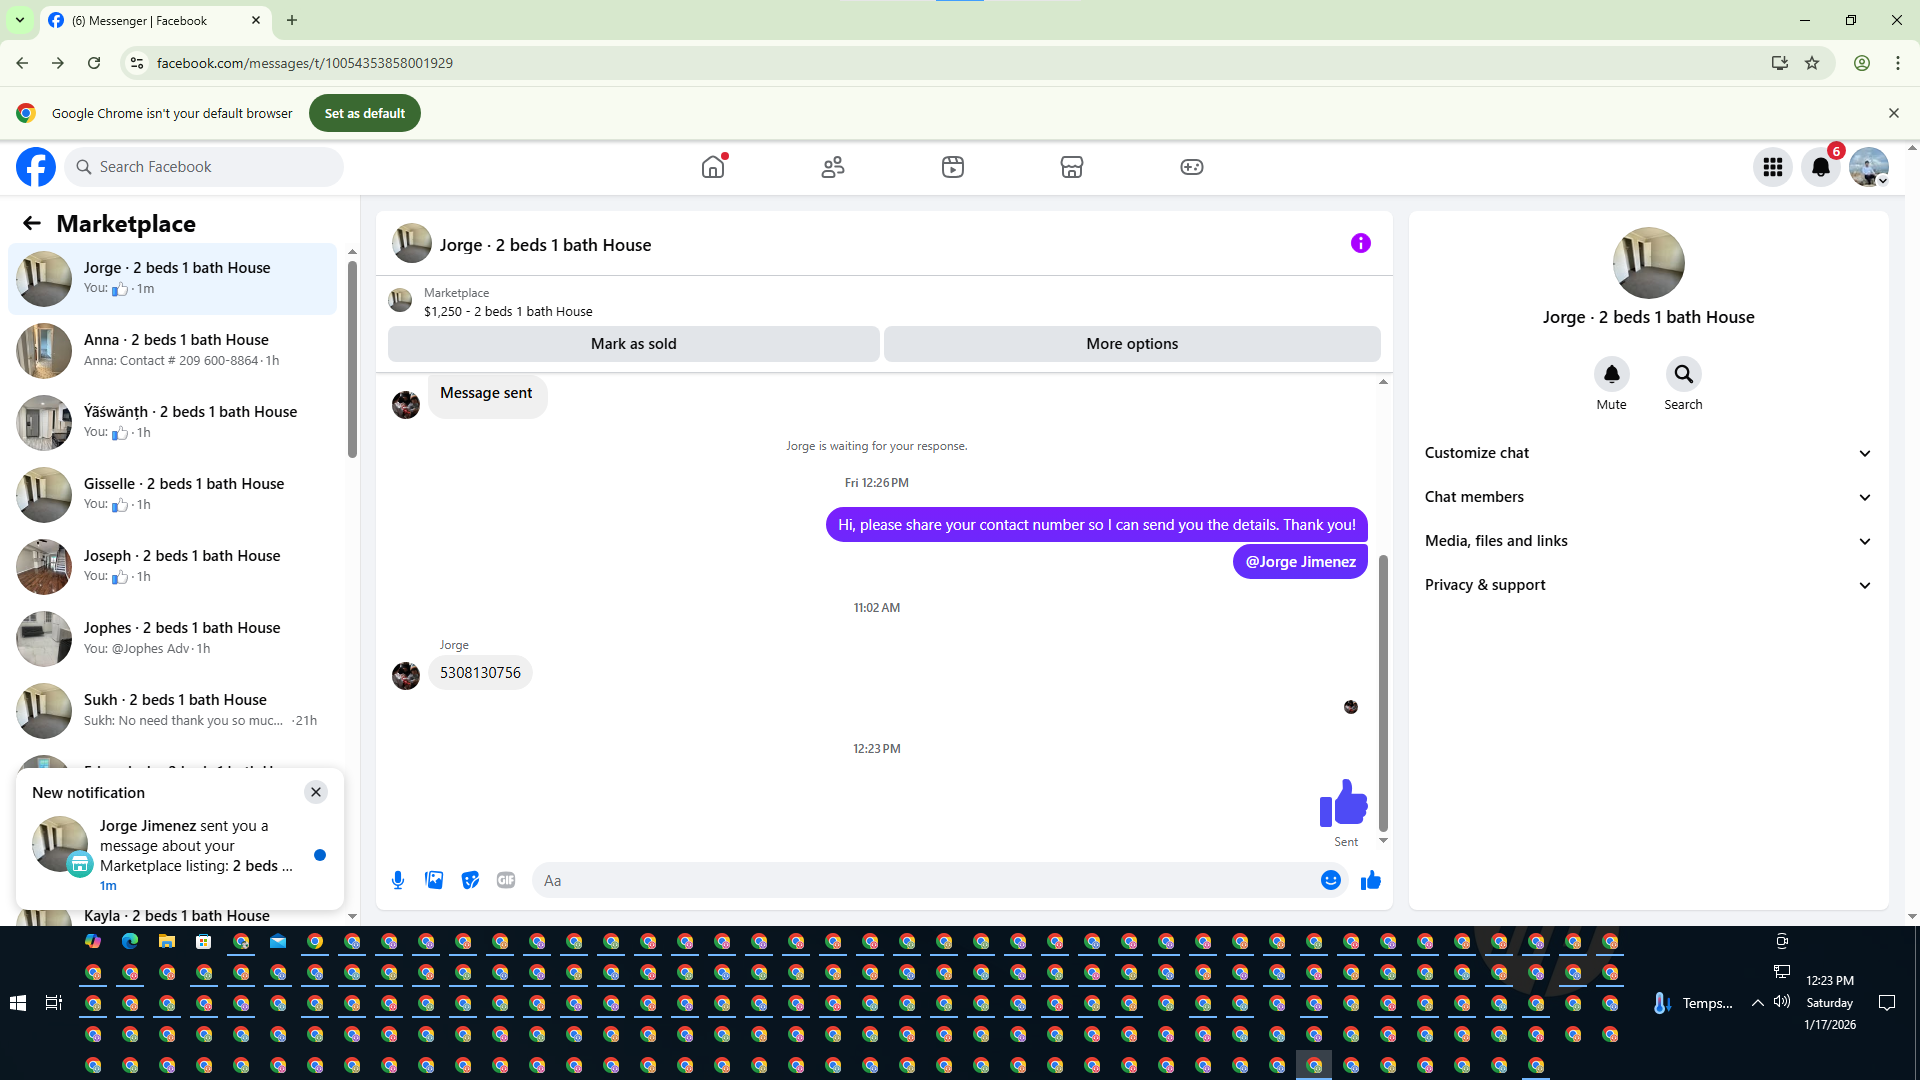Expand Media, files and links
The image size is (1920, 1080).
click(x=1648, y=541)
